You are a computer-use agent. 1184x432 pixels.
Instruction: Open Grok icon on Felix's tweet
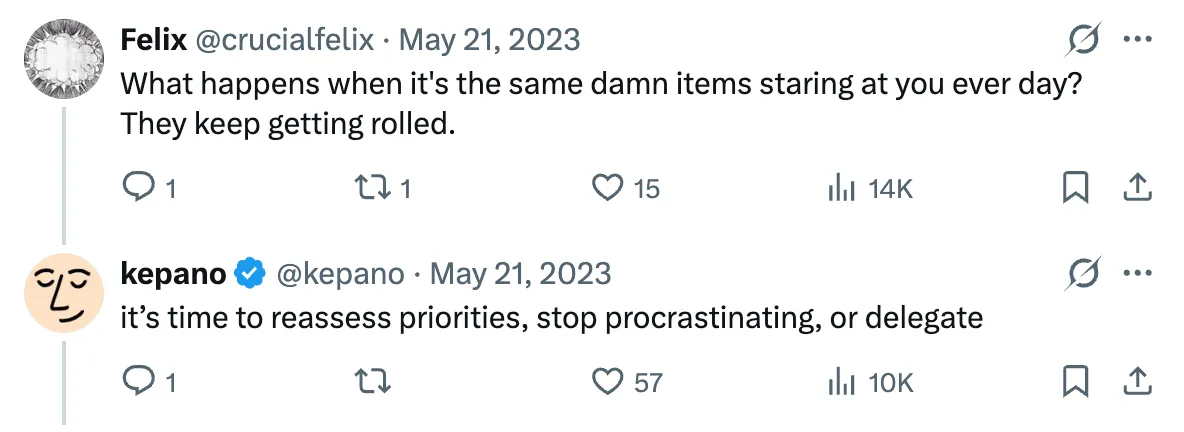pos(1084,40)
